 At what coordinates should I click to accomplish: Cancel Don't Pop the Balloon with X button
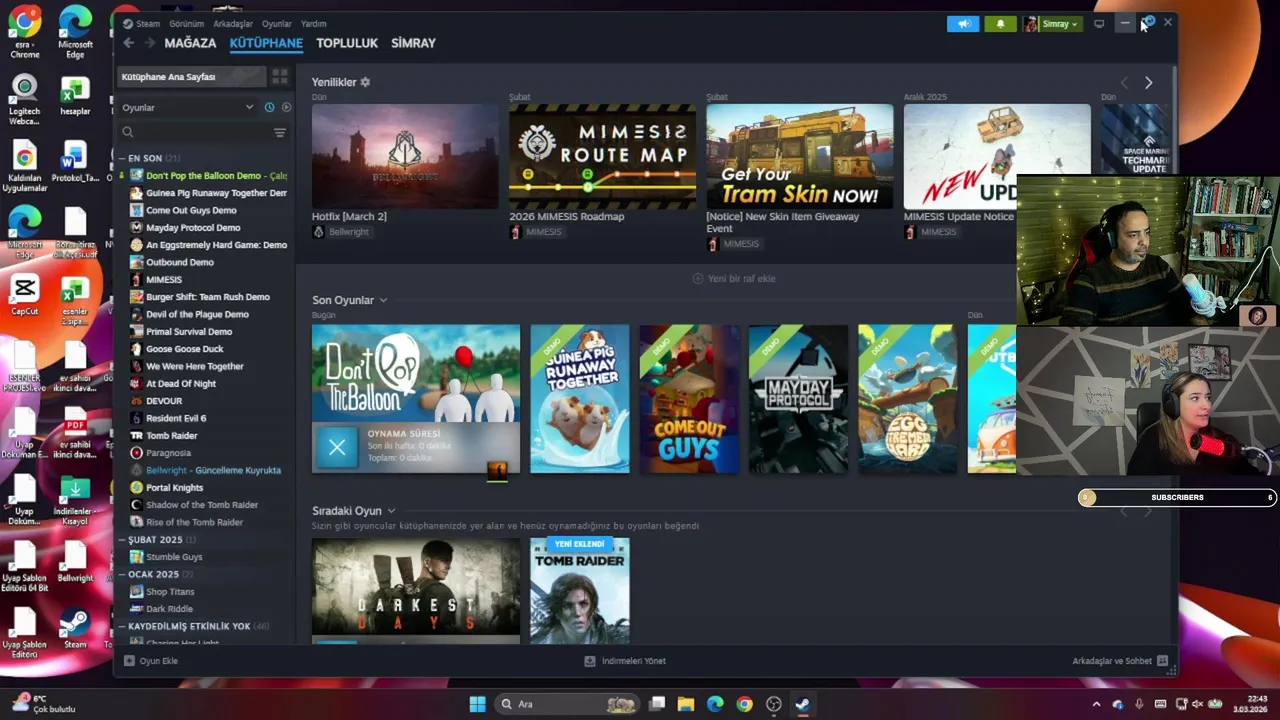[337, 447]
